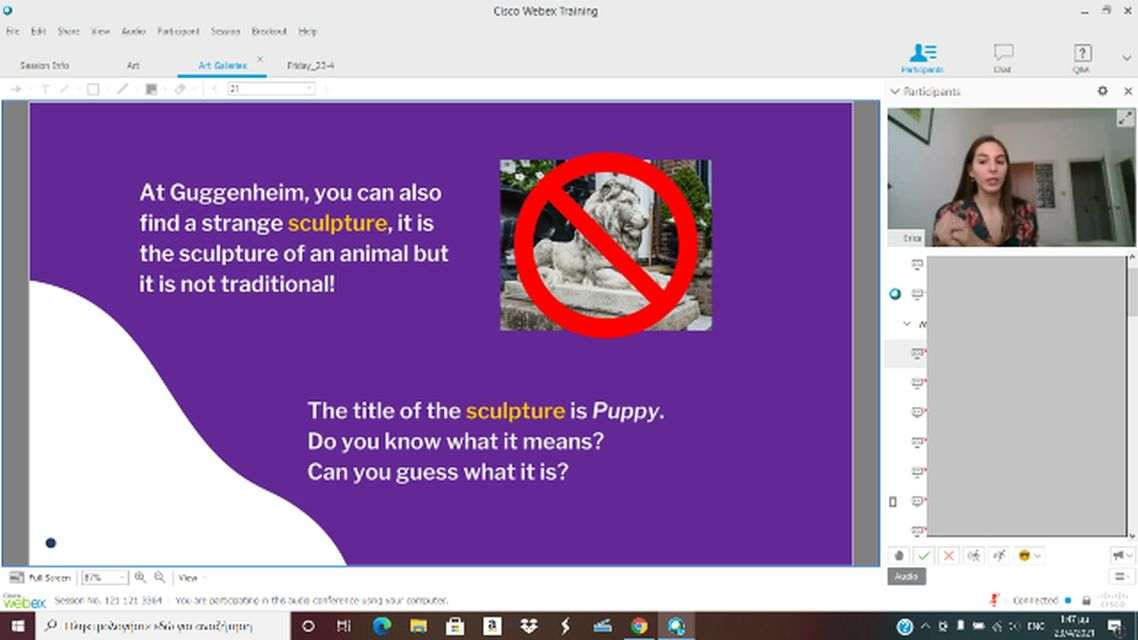Click the lion sculpture image on slide
This screenshot has width=1138, height=640.
coord(605,245)
